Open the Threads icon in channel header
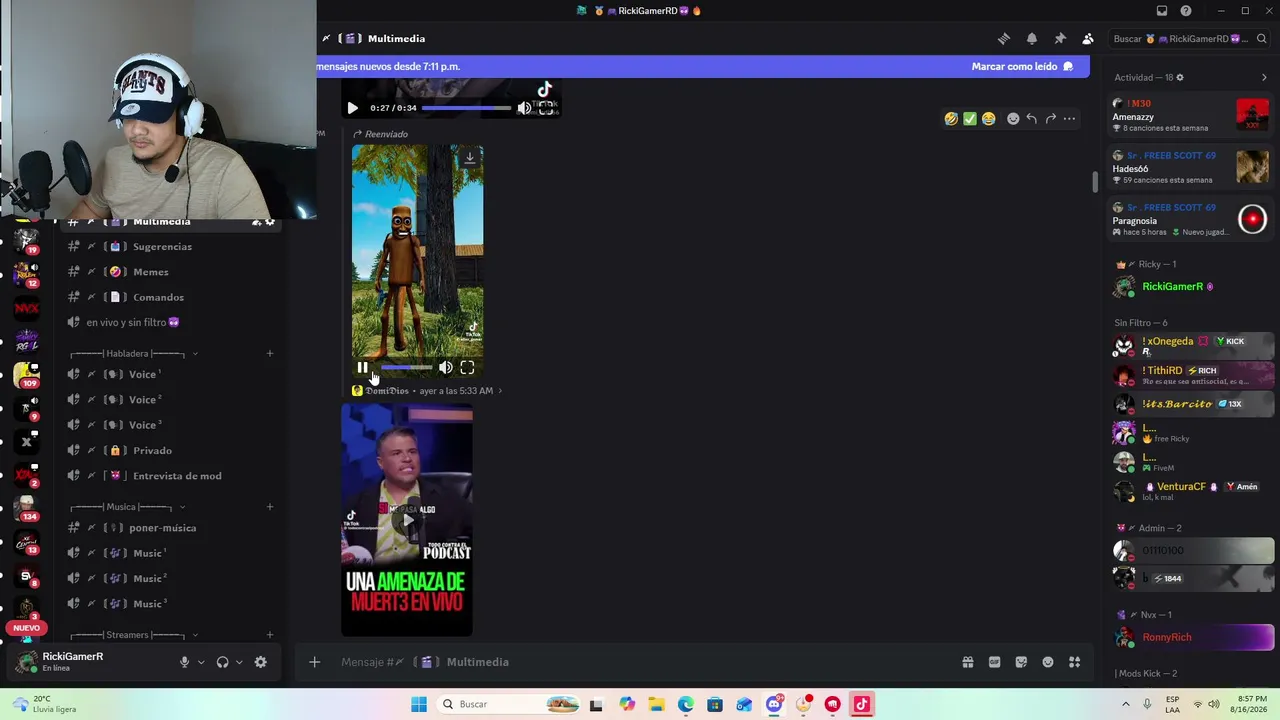Screen dimensions: 1280x720 [1004, 39]
